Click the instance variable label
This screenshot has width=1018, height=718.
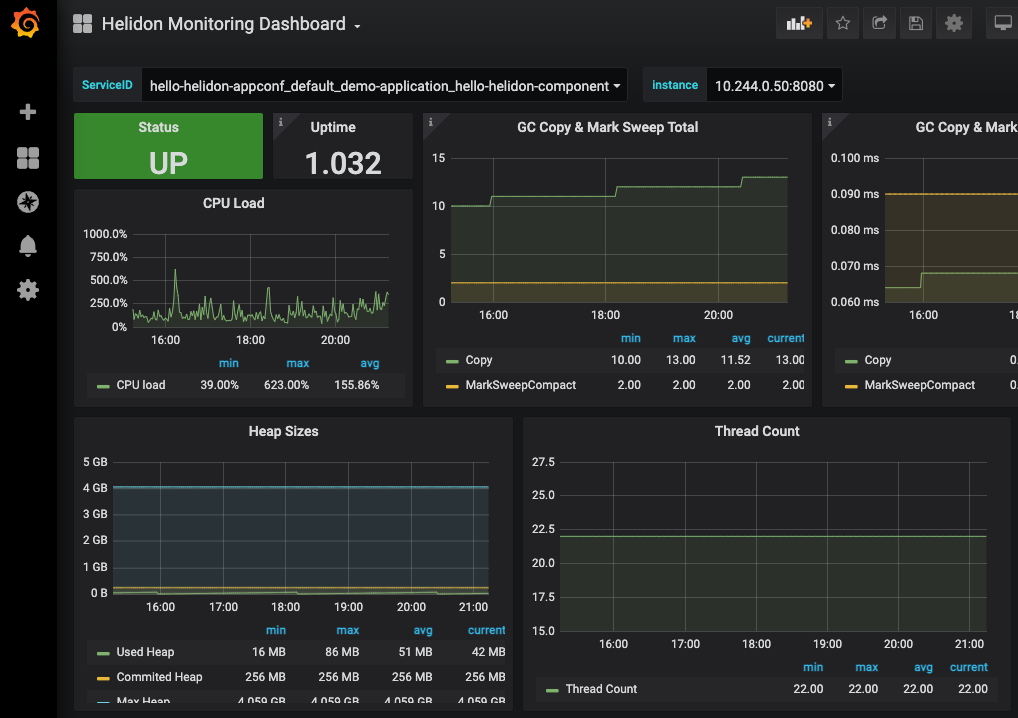[675, 85]
